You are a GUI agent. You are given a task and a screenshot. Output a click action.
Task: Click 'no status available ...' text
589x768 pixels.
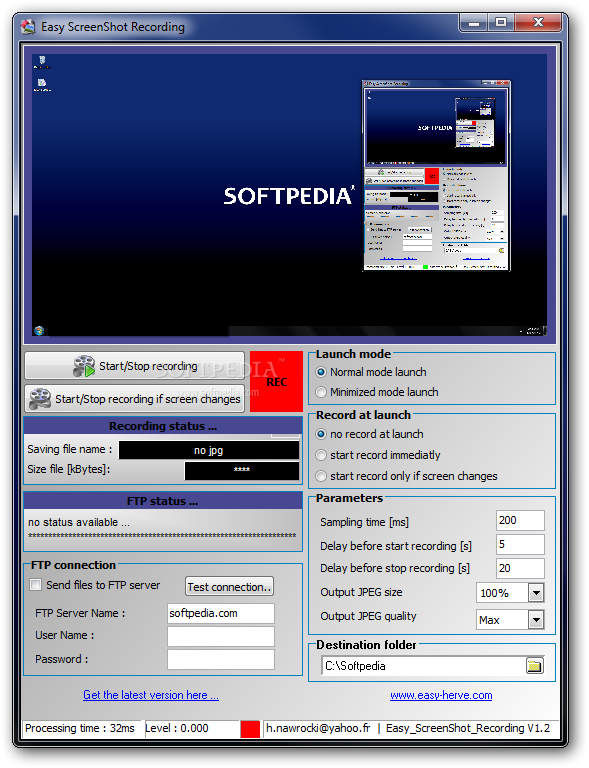79,522
